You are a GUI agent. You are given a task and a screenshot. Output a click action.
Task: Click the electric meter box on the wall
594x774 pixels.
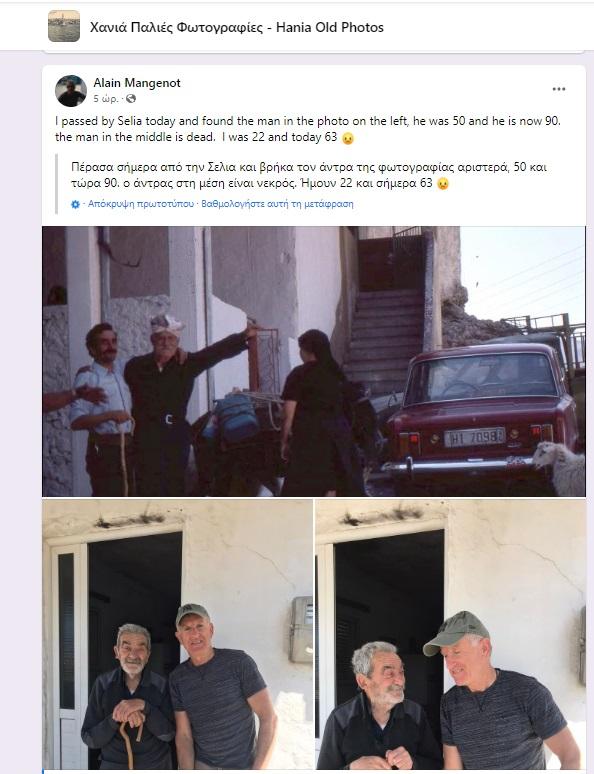coord(302,629)
